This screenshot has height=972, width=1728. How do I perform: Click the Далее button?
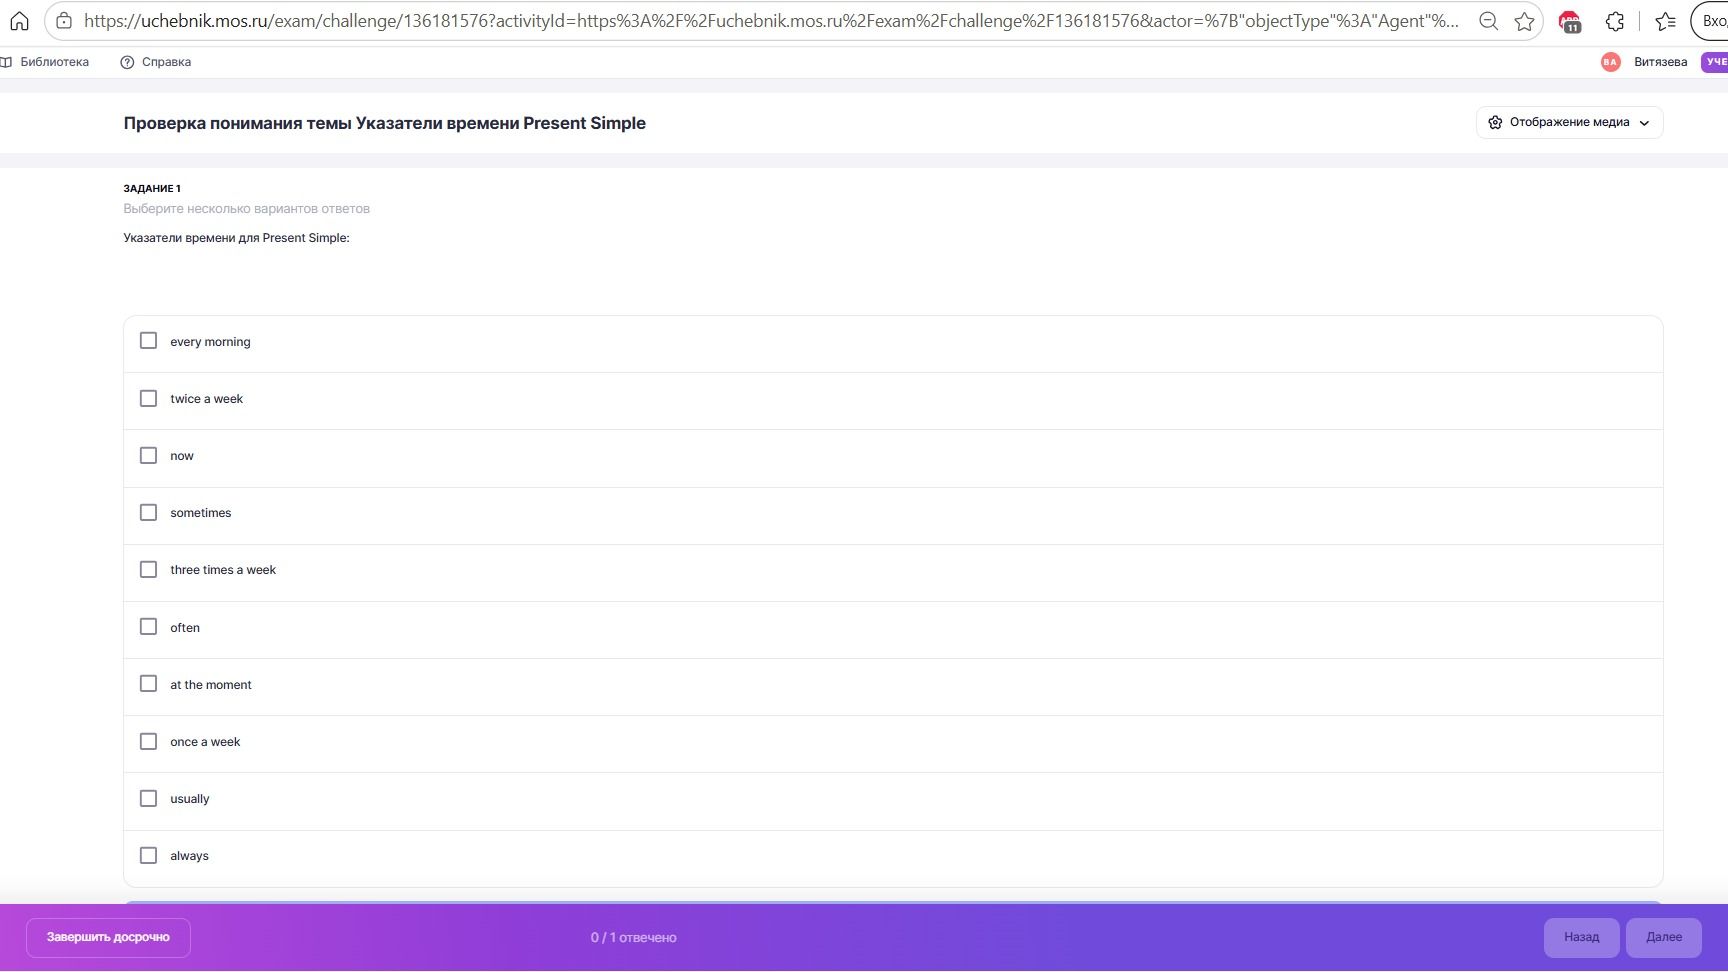click(x=1664, y=937)
